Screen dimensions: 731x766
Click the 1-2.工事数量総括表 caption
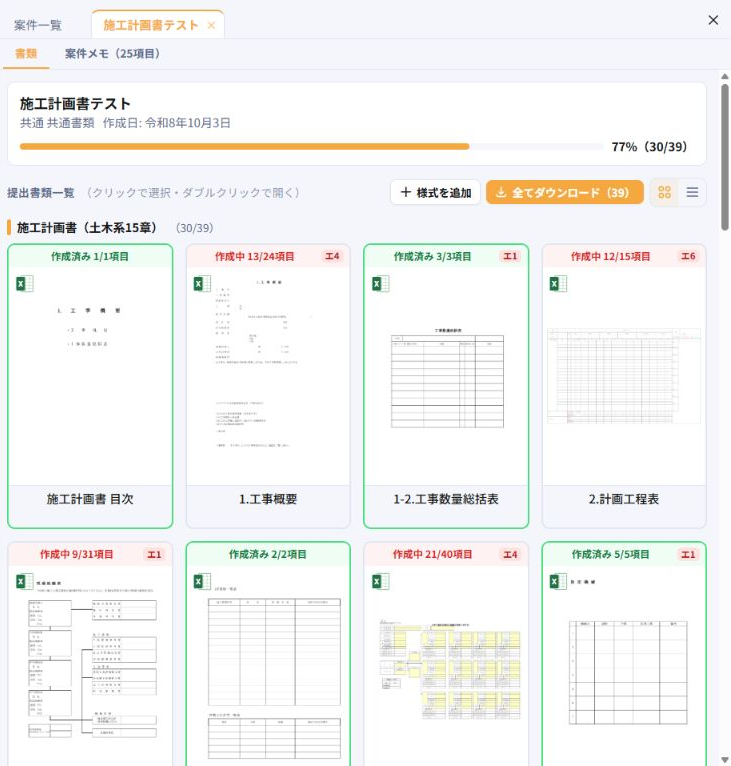click(x=446, y=499)
